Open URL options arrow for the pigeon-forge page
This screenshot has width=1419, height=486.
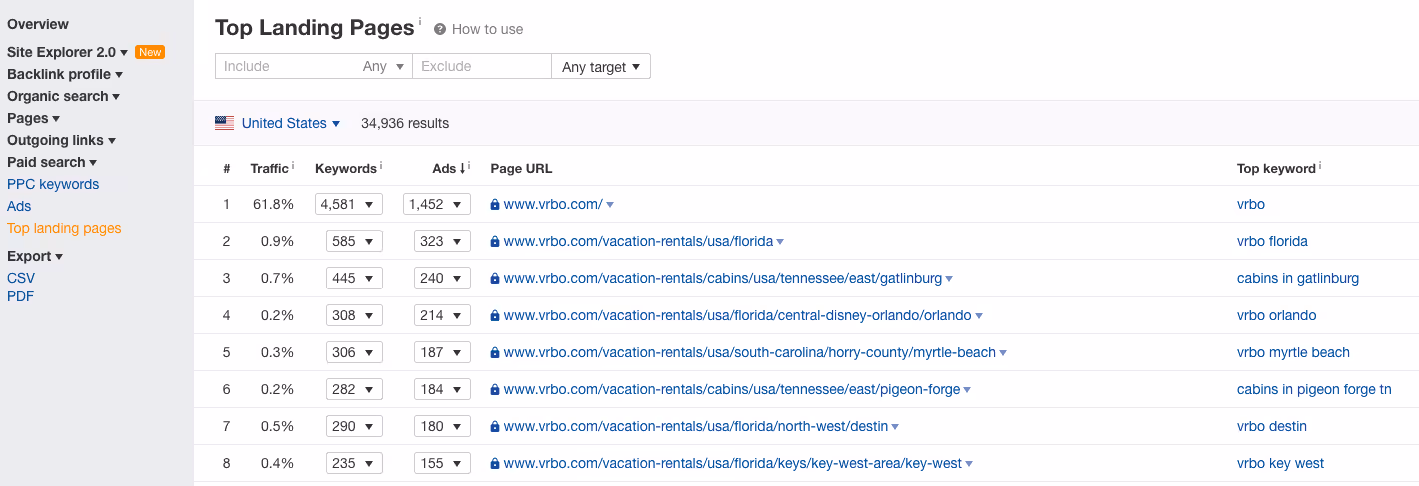point(967,390)
